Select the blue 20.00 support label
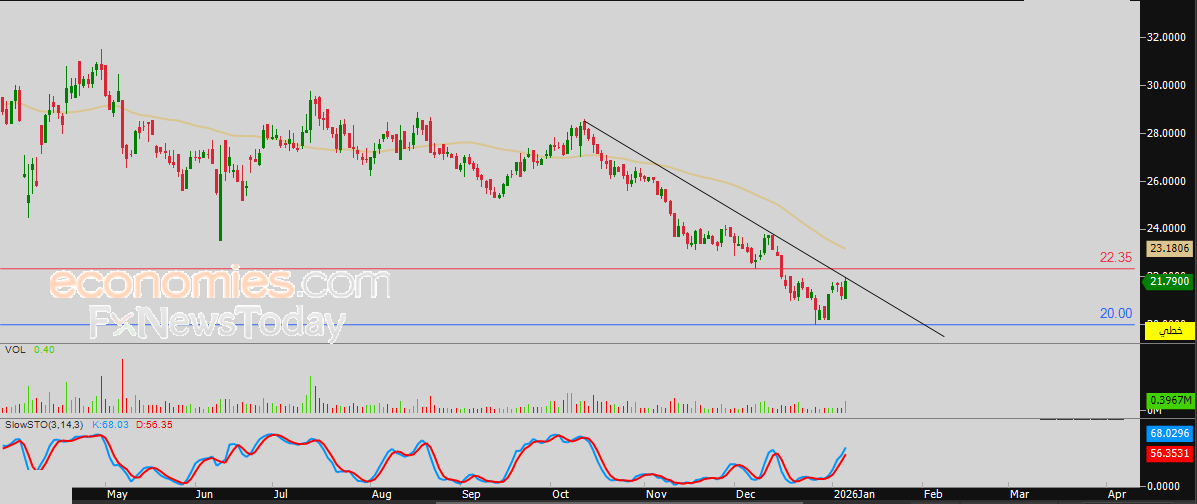This screenshot has height=504, width=1197. (x=1115, y=314)
